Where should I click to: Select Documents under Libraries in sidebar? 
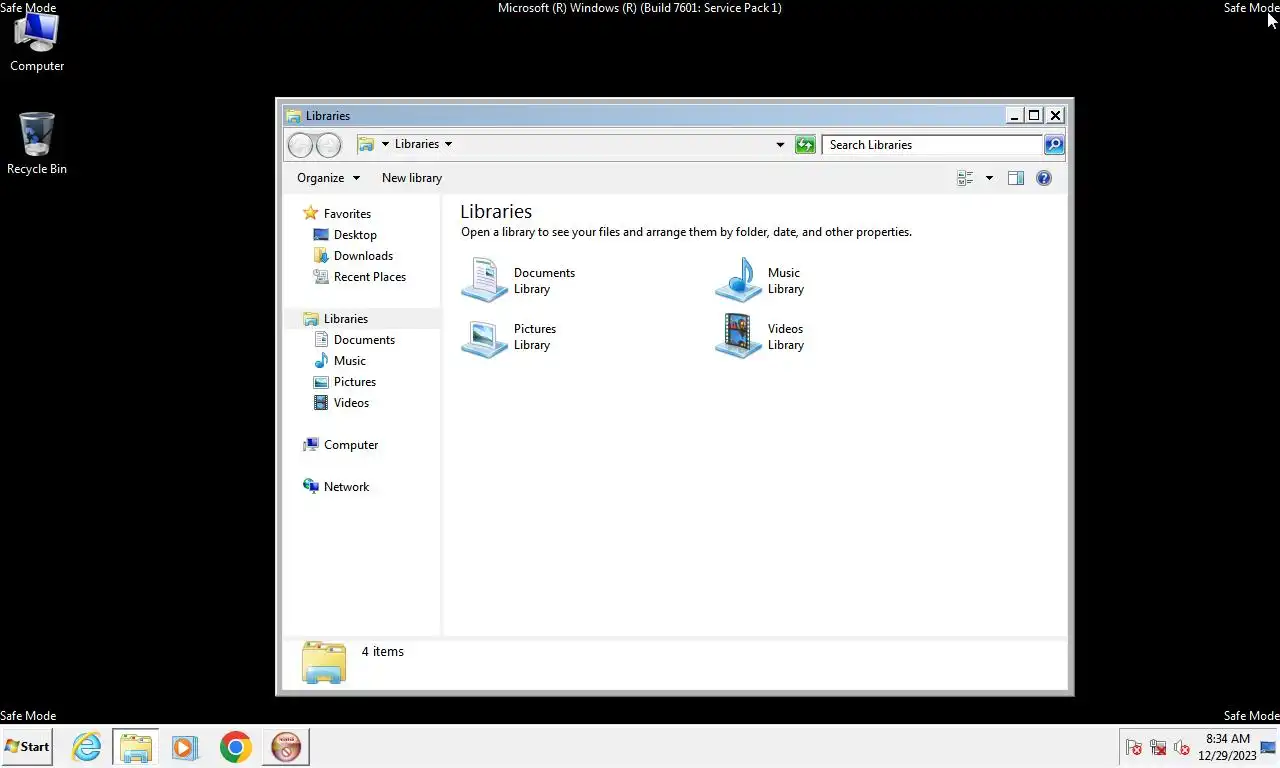tap(364, 340)
